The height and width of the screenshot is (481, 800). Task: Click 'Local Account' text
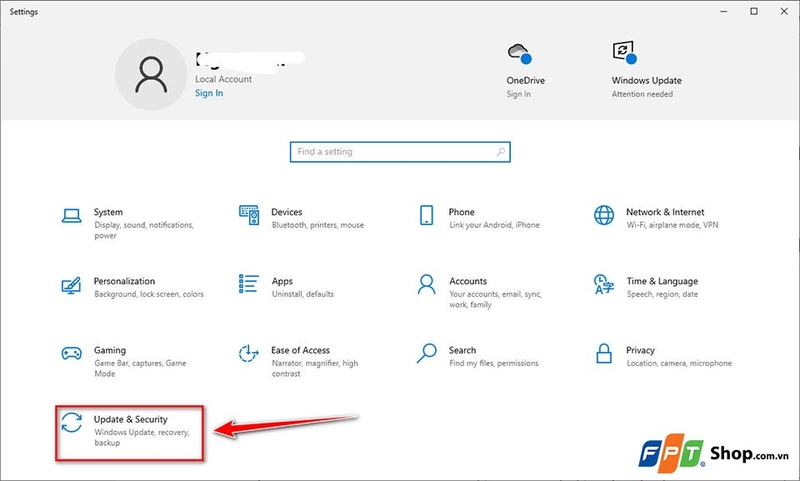223,79
